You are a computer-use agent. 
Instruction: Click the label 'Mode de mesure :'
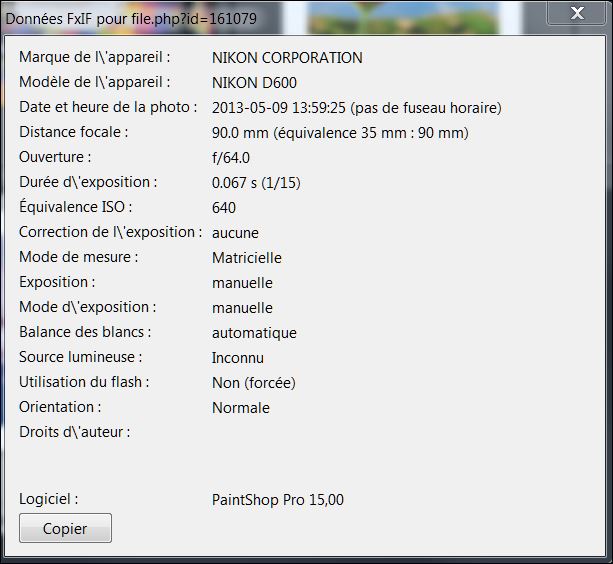pyautogui.click(x=79, y=257)
